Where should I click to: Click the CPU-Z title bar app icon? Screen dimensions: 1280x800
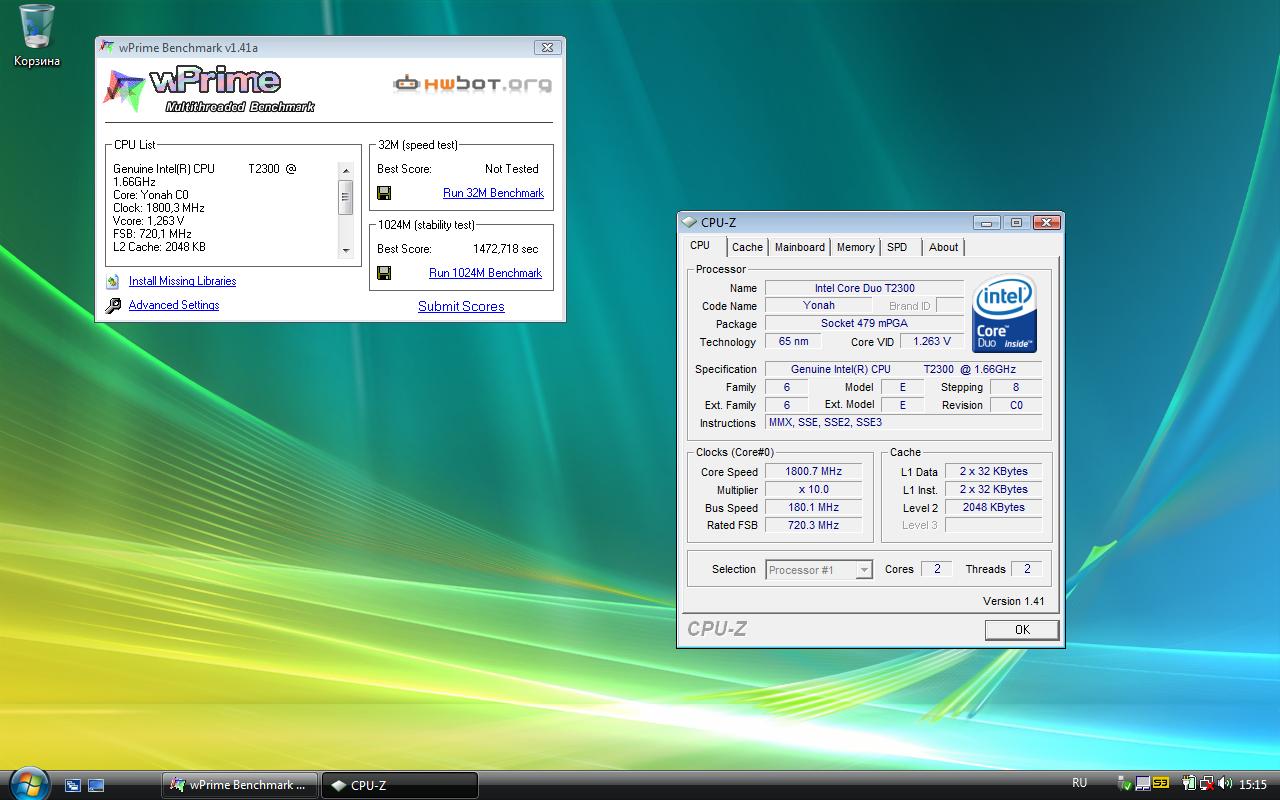(689, 222)
